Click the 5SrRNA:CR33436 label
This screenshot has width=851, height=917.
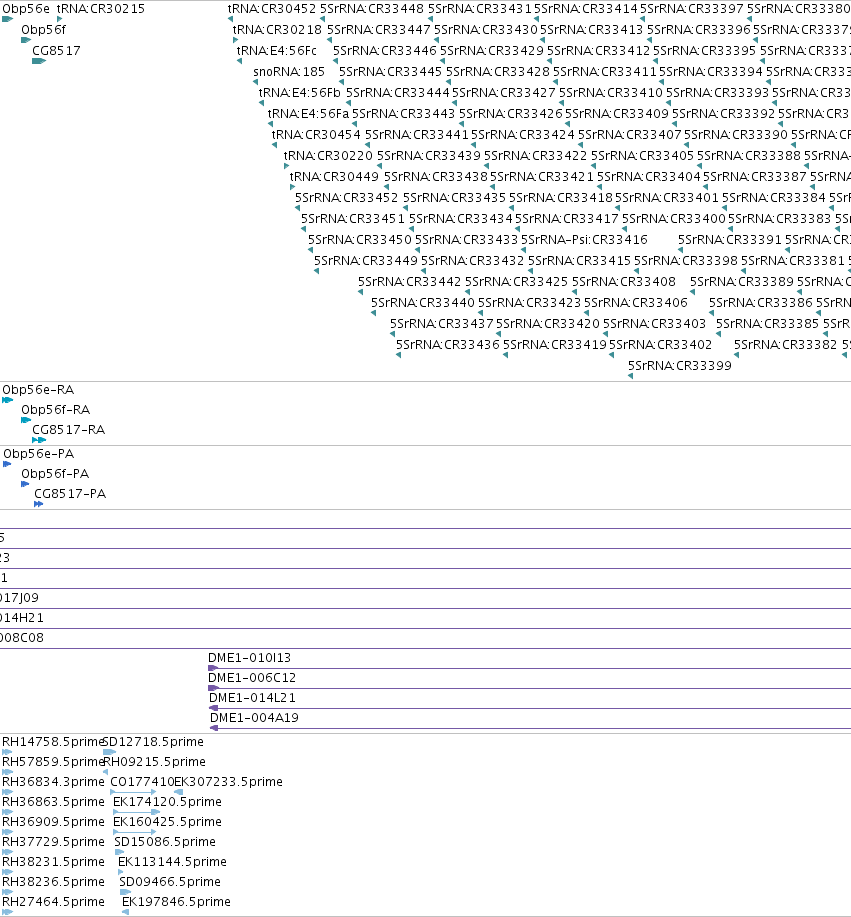(448, 344)
